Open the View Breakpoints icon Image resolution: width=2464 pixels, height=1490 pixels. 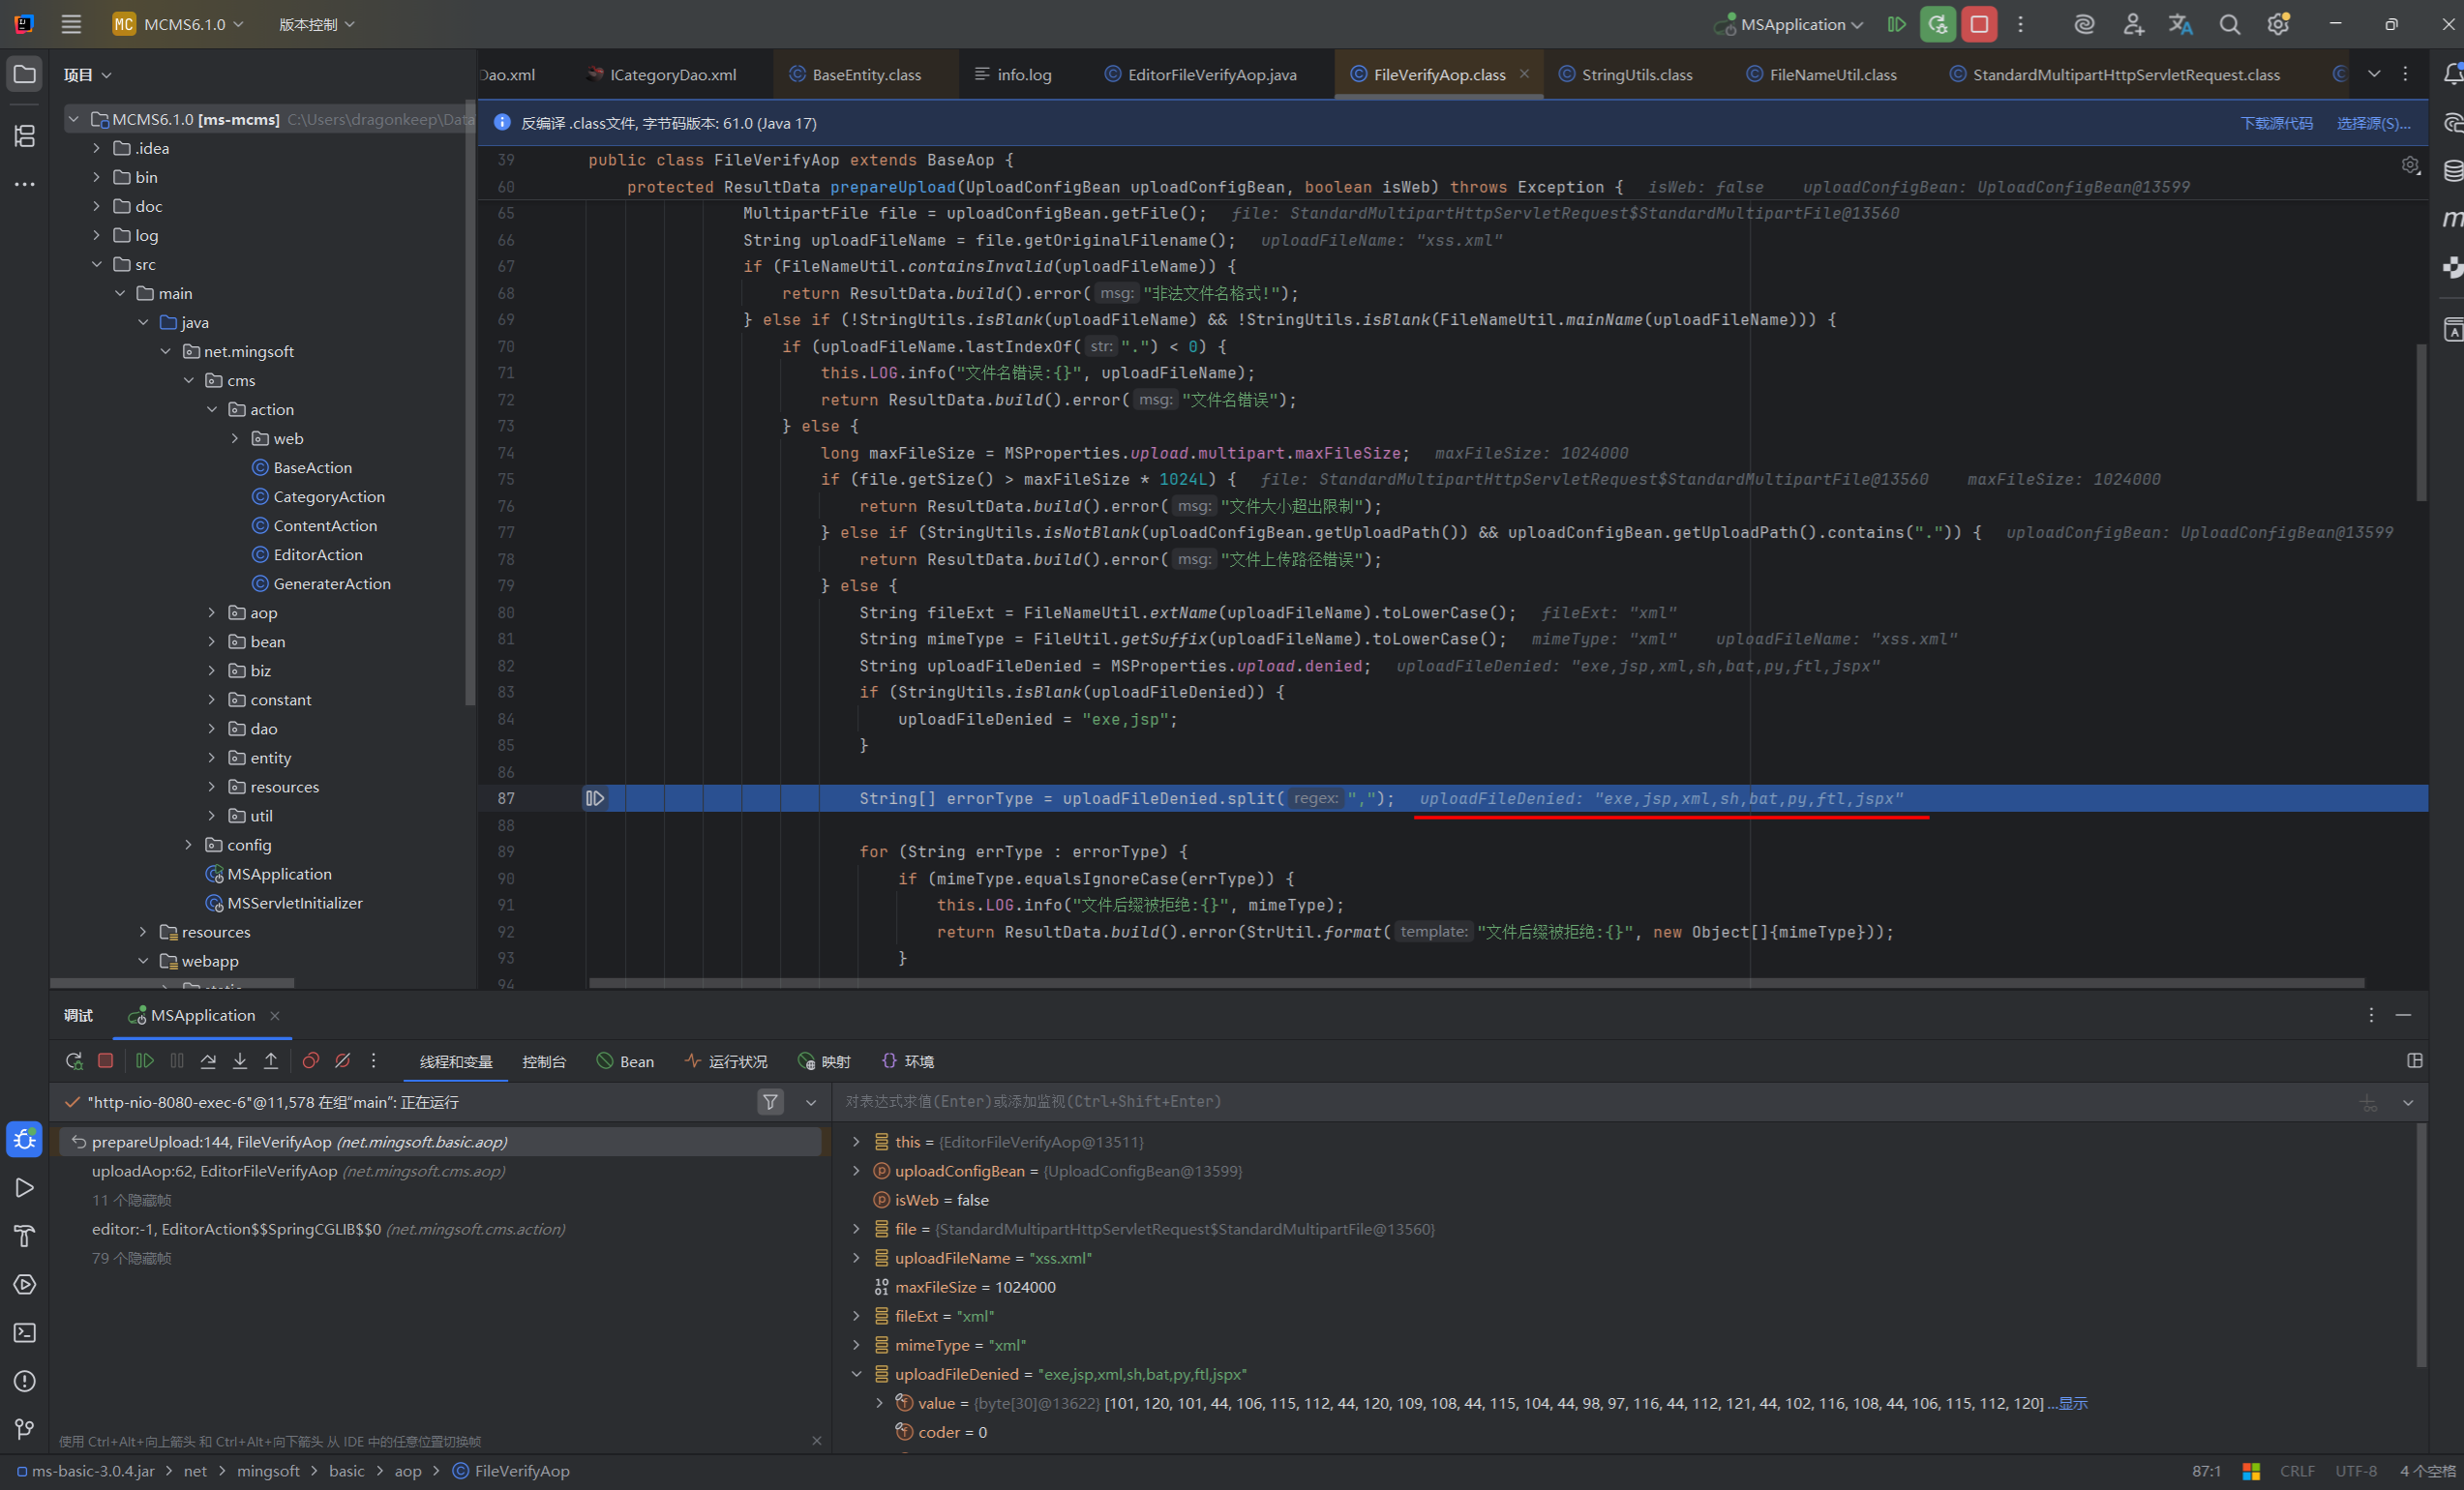(311, 1061)
